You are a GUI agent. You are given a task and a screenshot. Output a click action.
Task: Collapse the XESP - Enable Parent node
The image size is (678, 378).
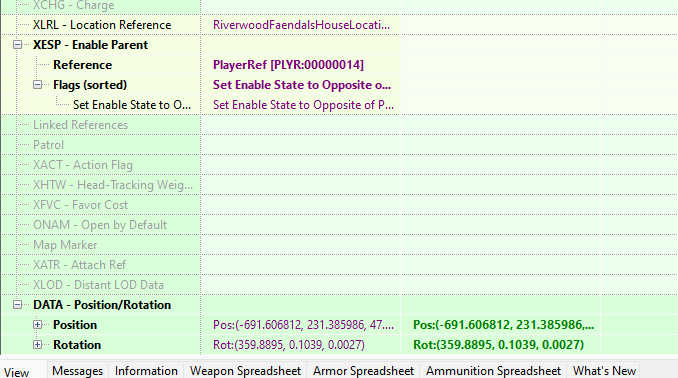(x=17, y=45)
